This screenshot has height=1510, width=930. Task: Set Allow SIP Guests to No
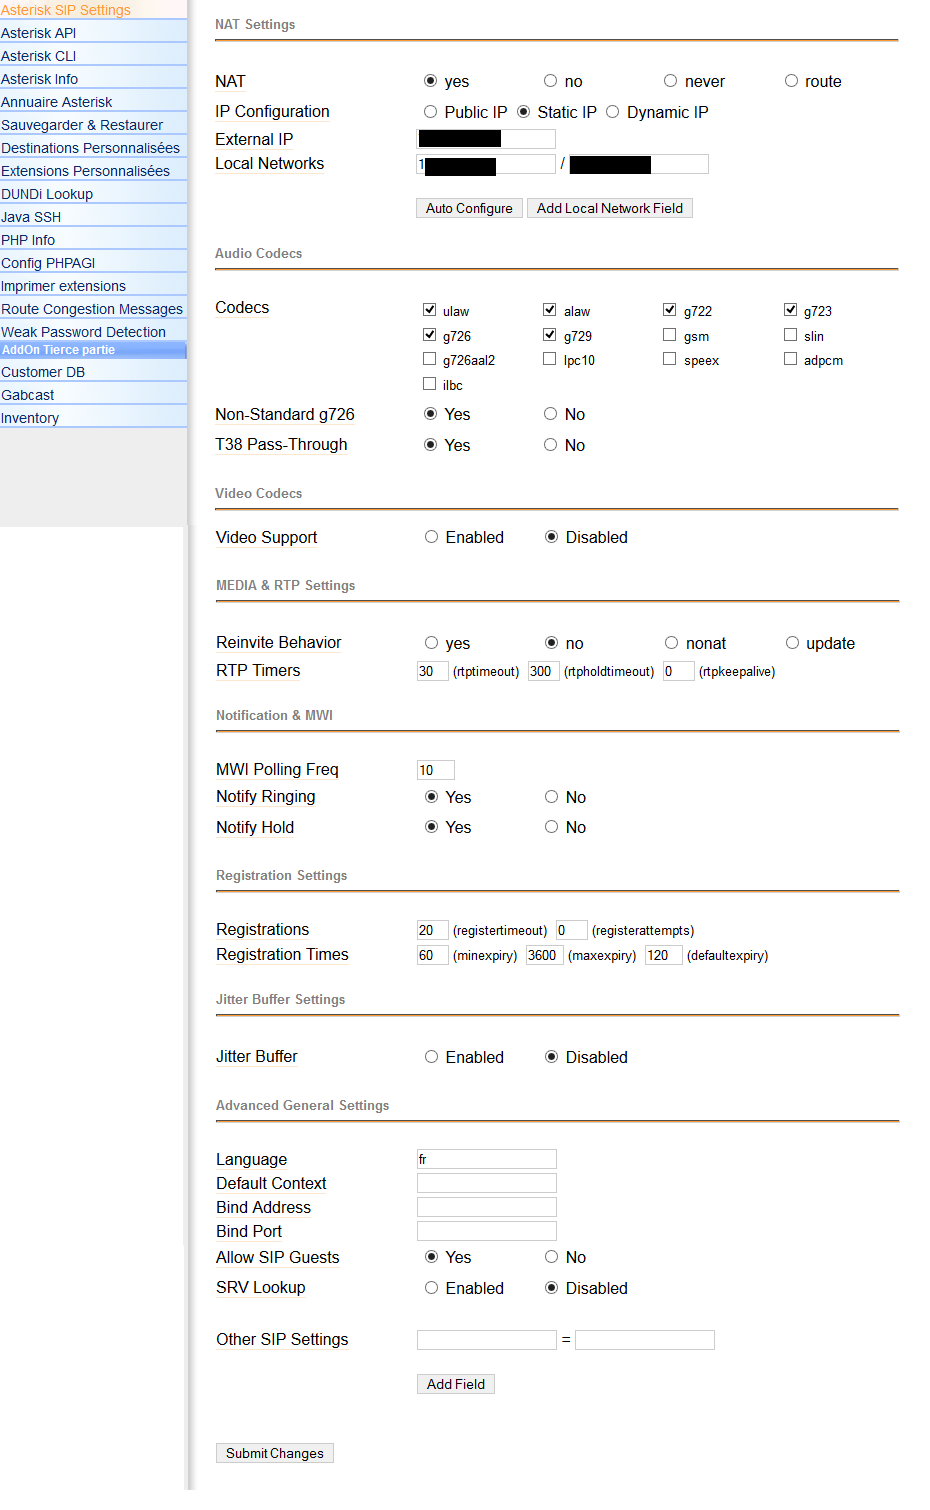point(551,1257)
